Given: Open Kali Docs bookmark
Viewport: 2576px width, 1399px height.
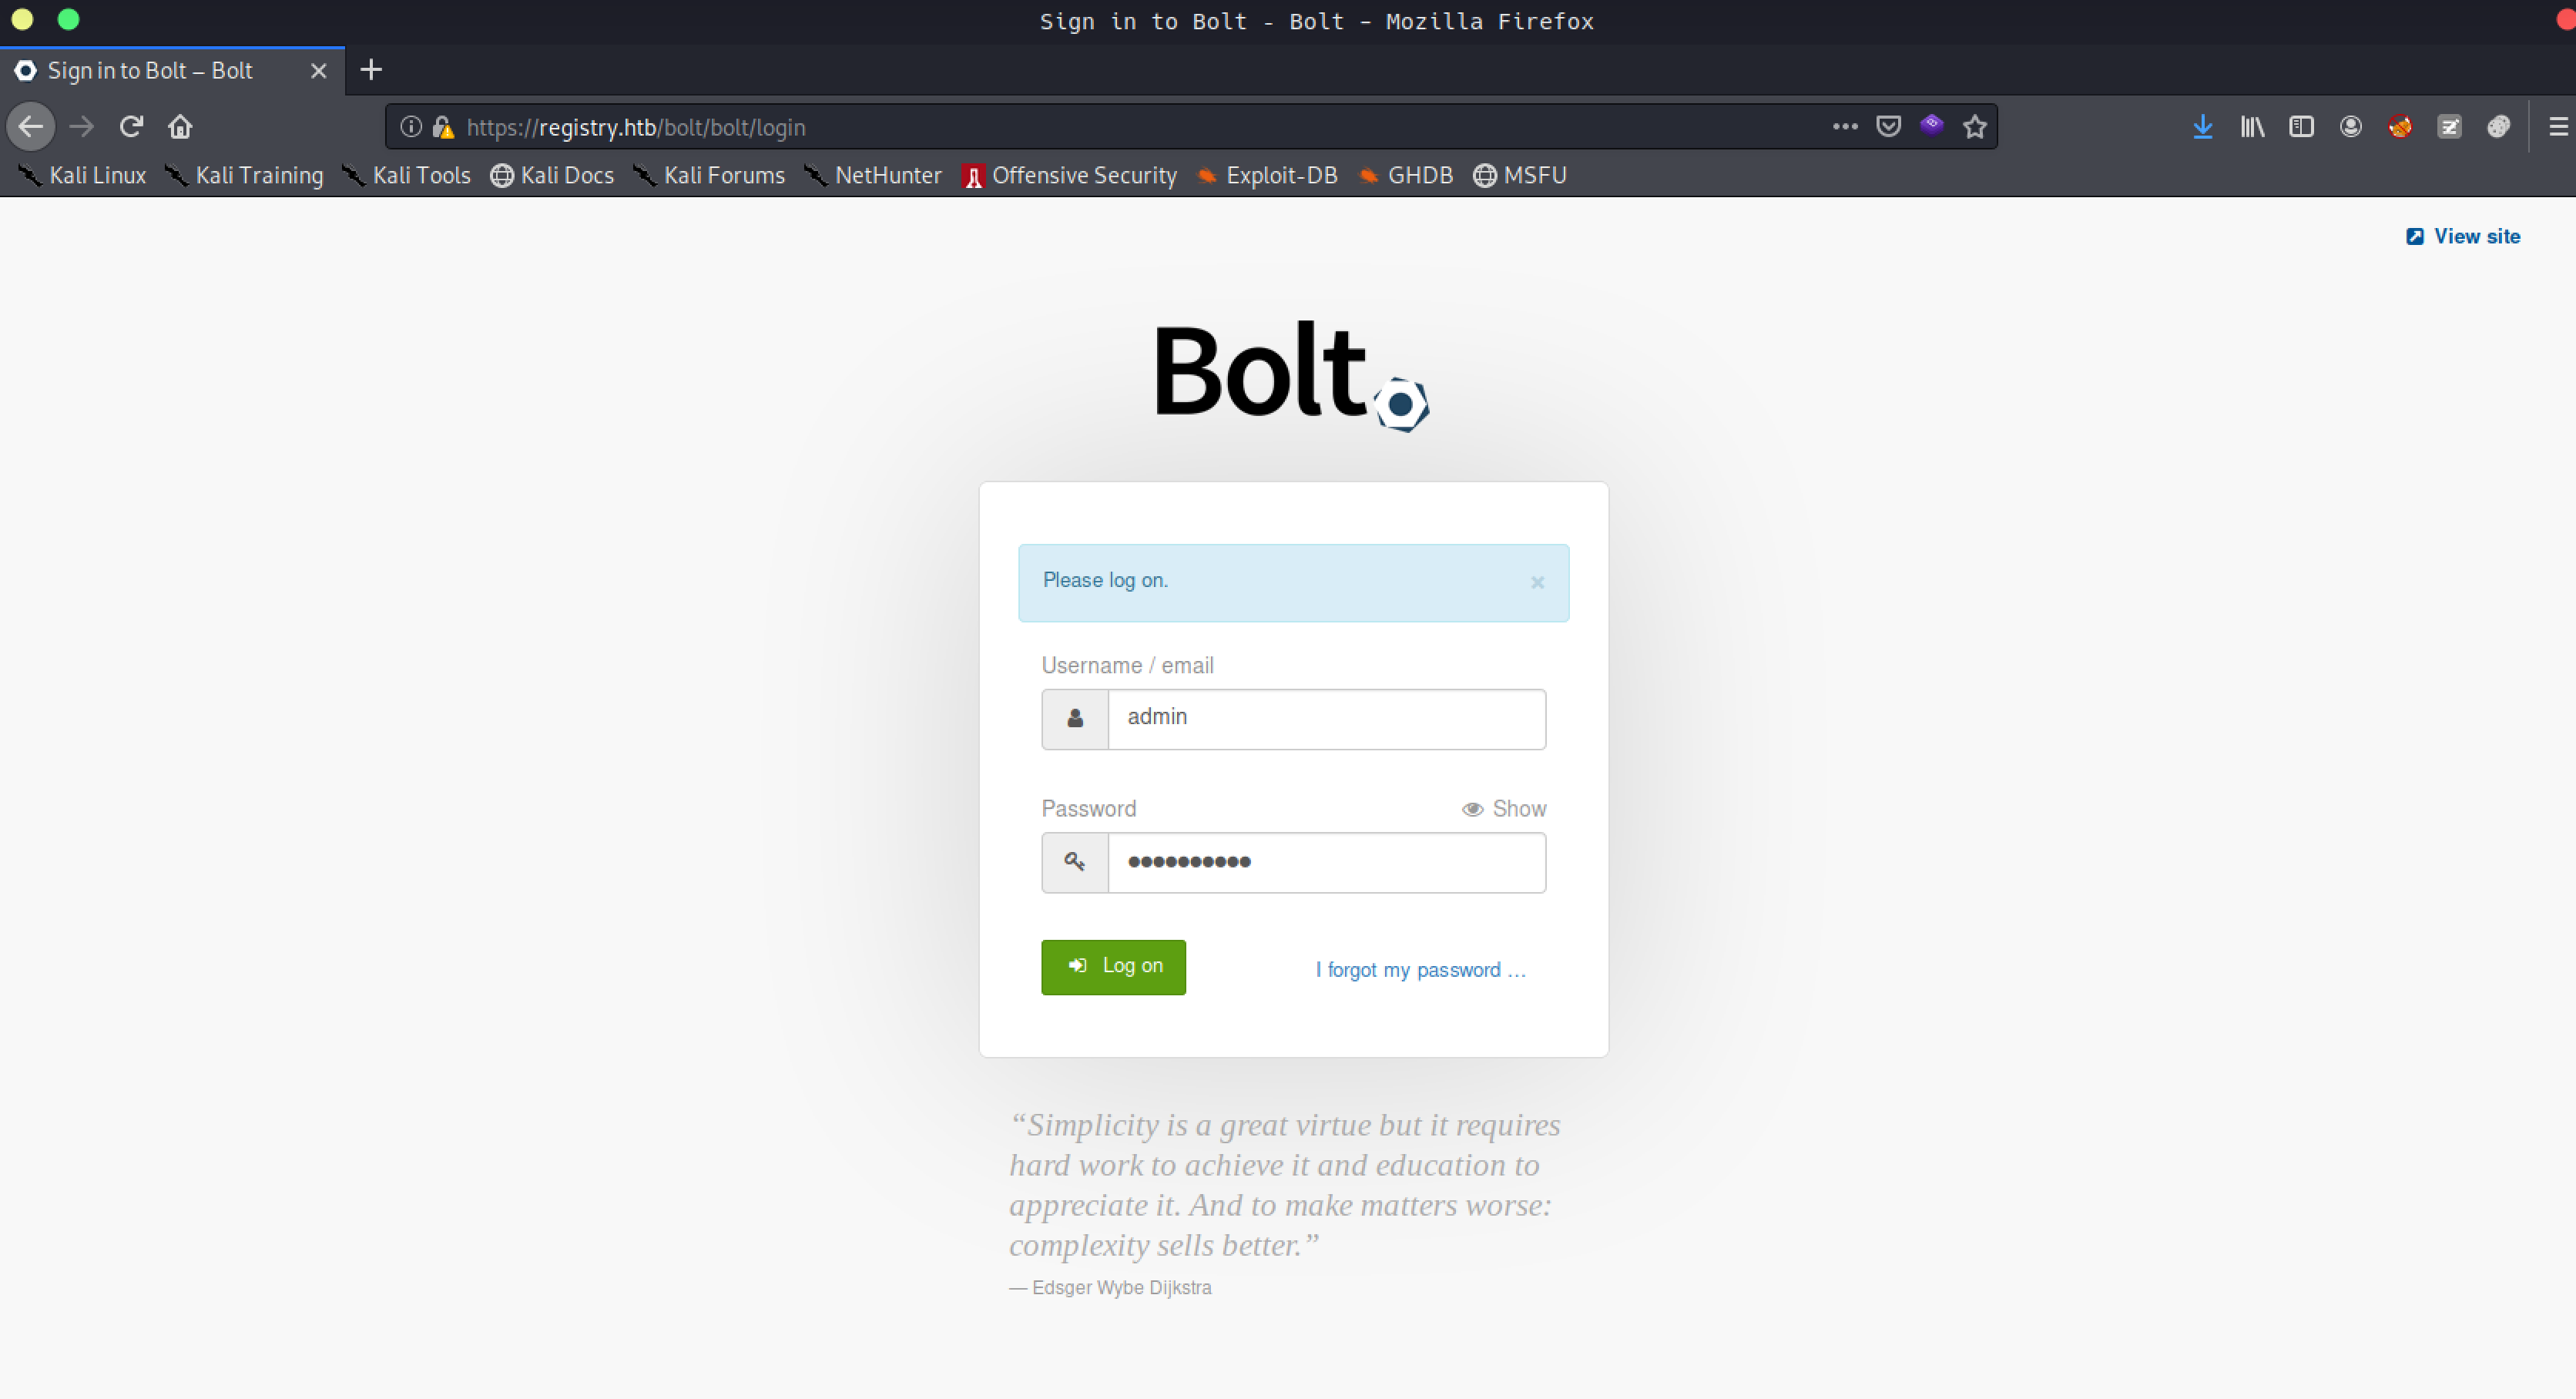Looking at the screenshot, I should 552,176.
